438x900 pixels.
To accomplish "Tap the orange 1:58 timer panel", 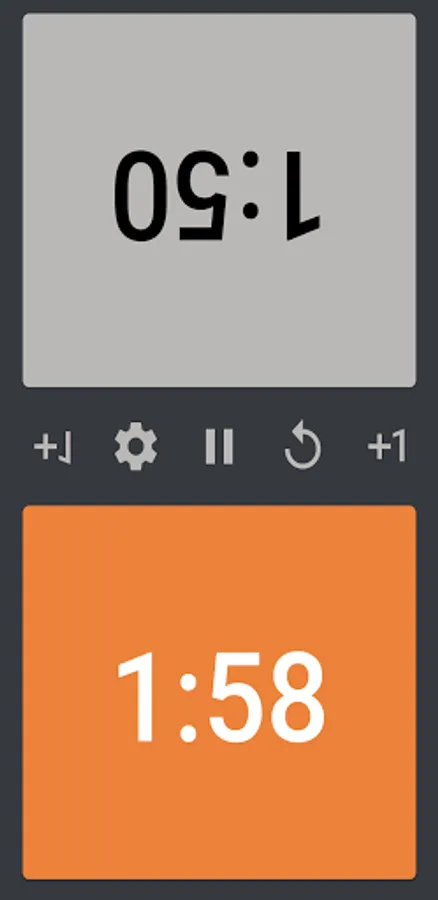I will tap(219, 692).
